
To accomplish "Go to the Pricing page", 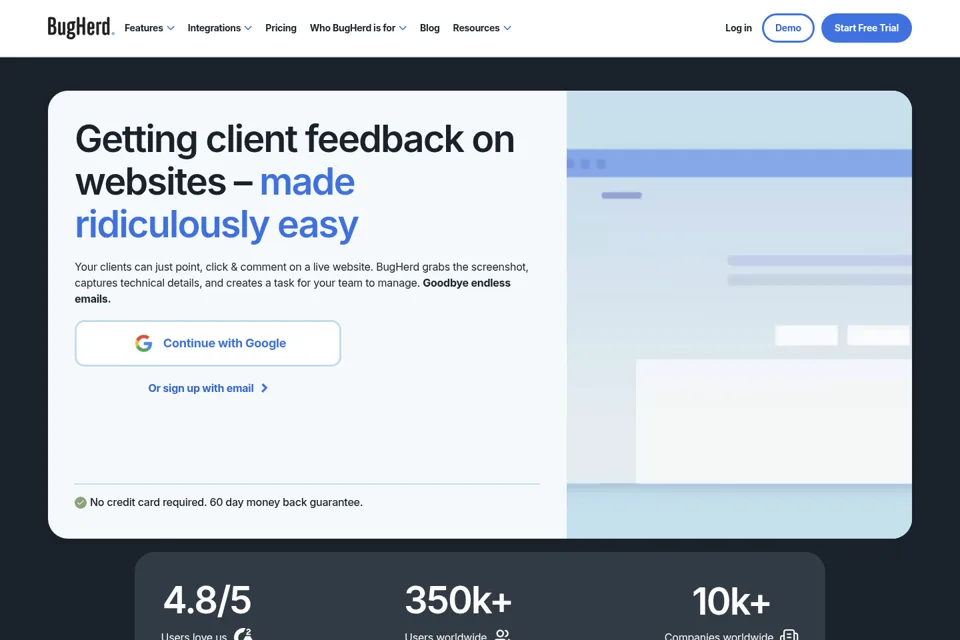I will pos(280,28).
